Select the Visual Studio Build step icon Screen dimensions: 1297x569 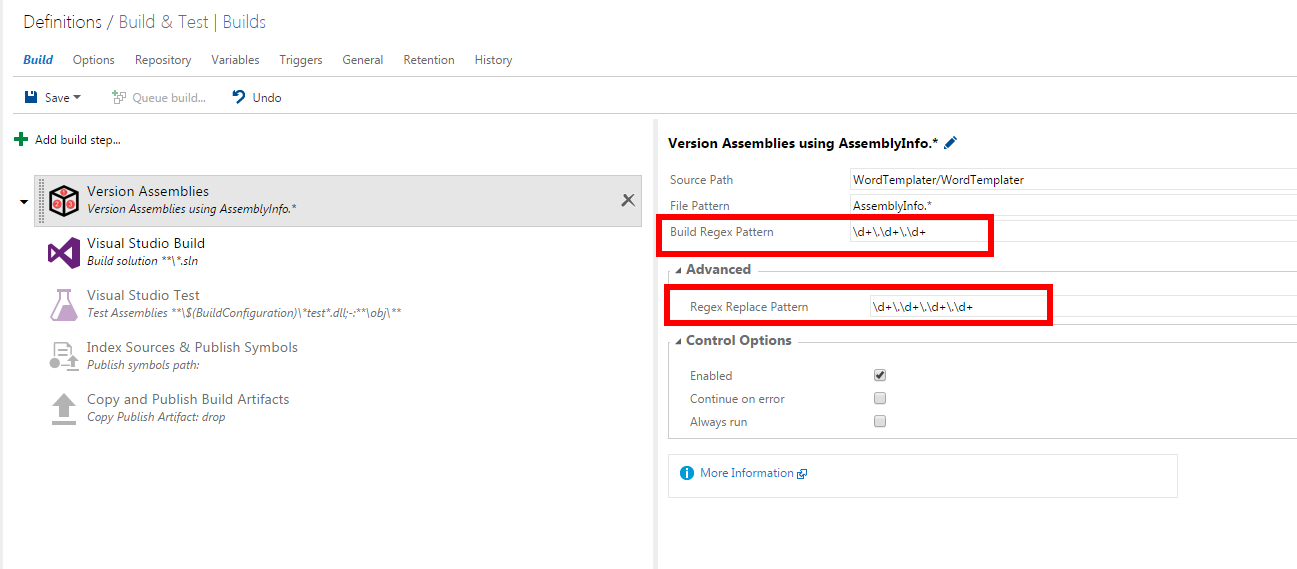(64, 252)
